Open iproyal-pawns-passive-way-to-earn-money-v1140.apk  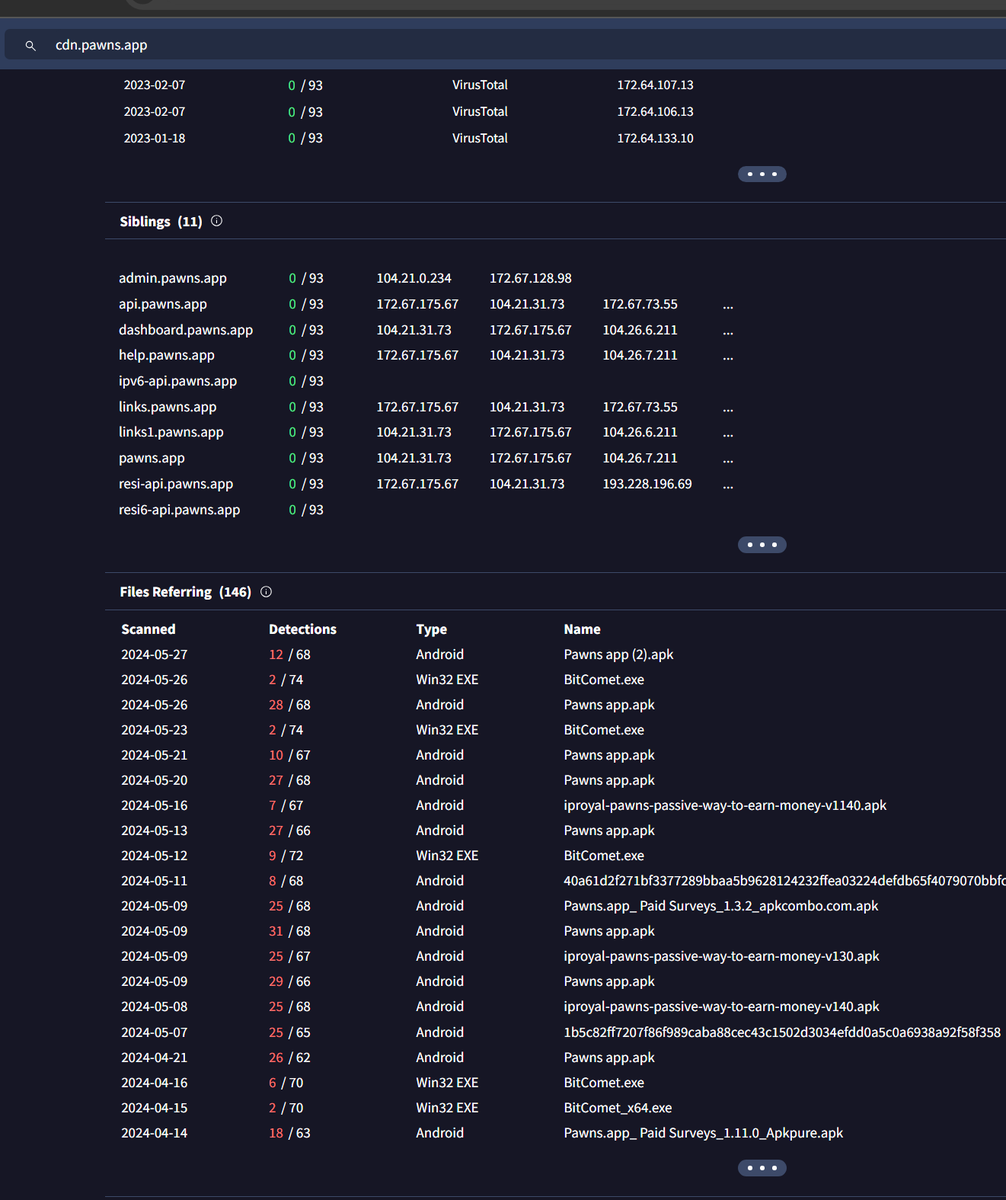[x=725, y=805]
